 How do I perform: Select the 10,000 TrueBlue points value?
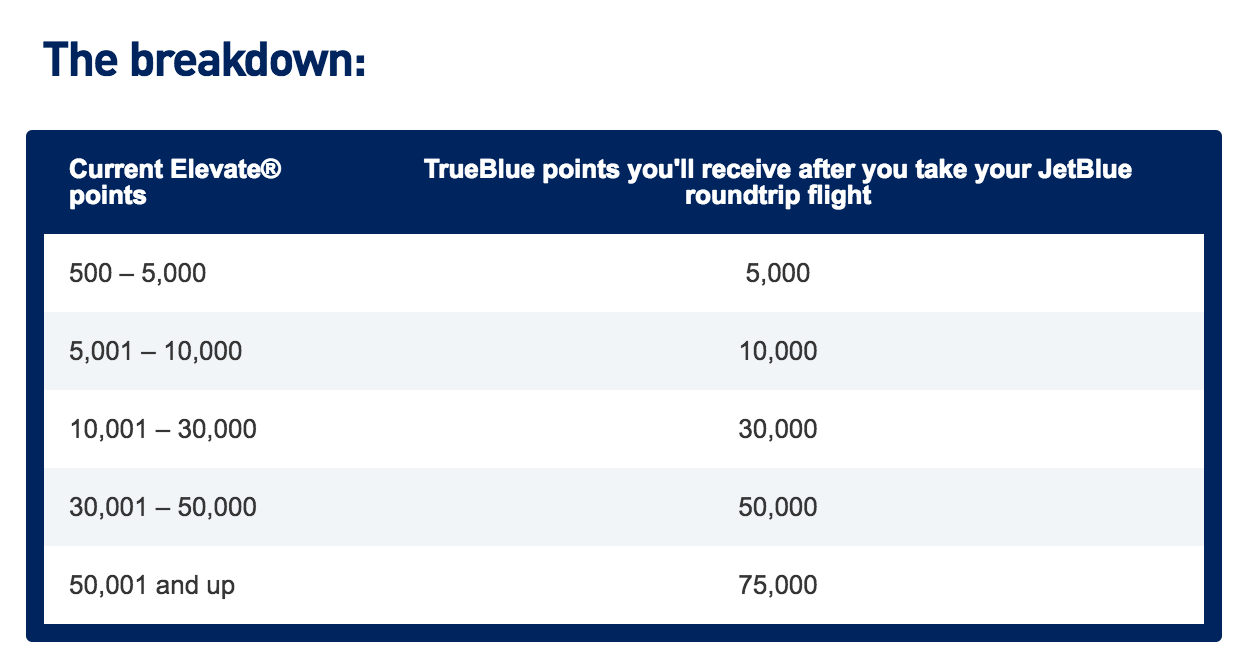(777, 351)
